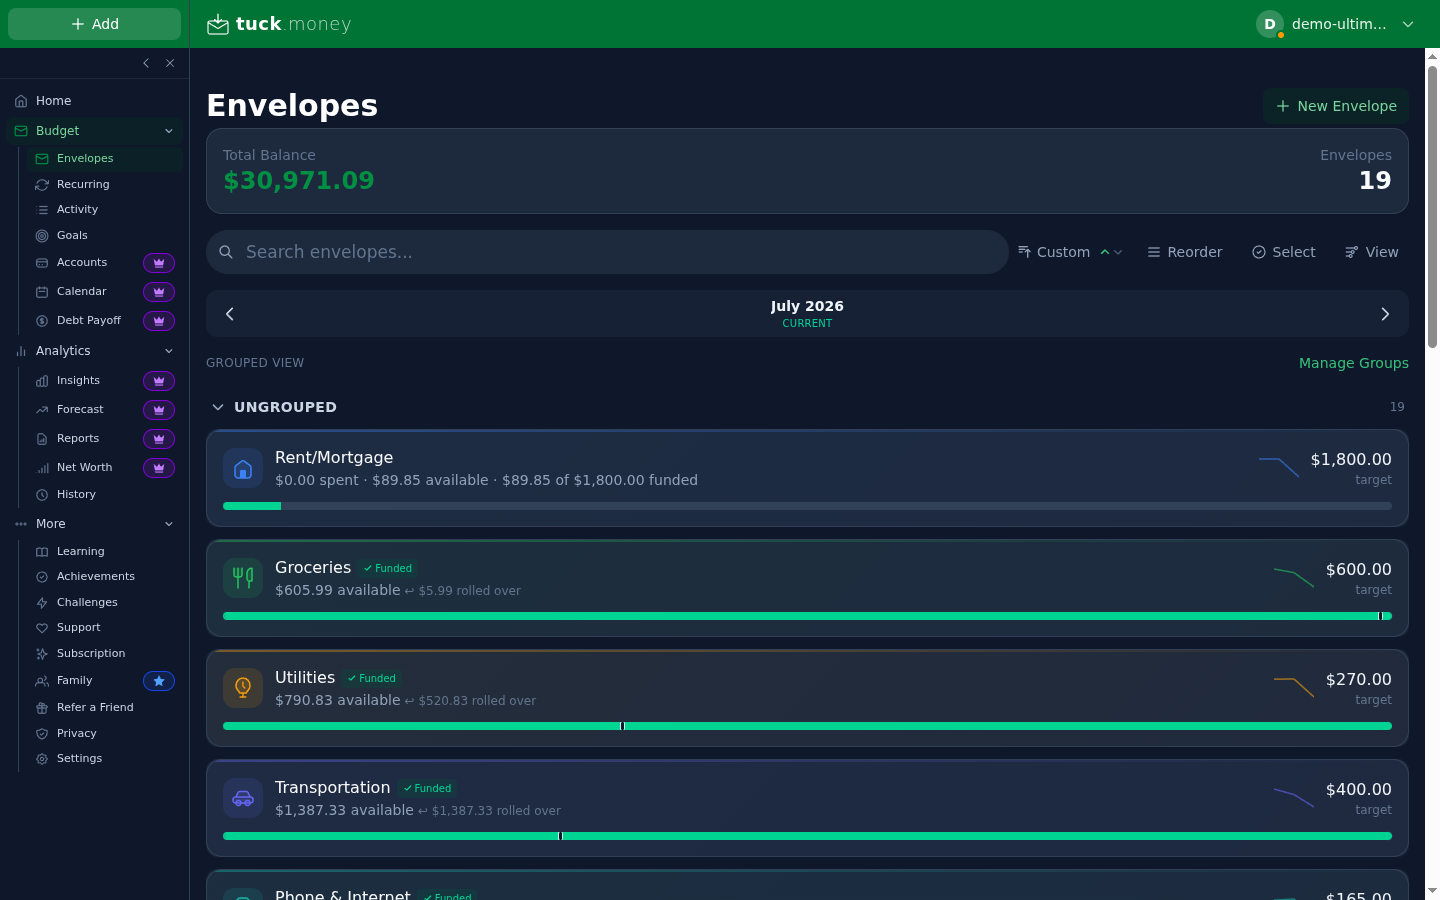Click the Select button
Image resolution: width=1440 pixels, height=900 pixels.
1283,252
